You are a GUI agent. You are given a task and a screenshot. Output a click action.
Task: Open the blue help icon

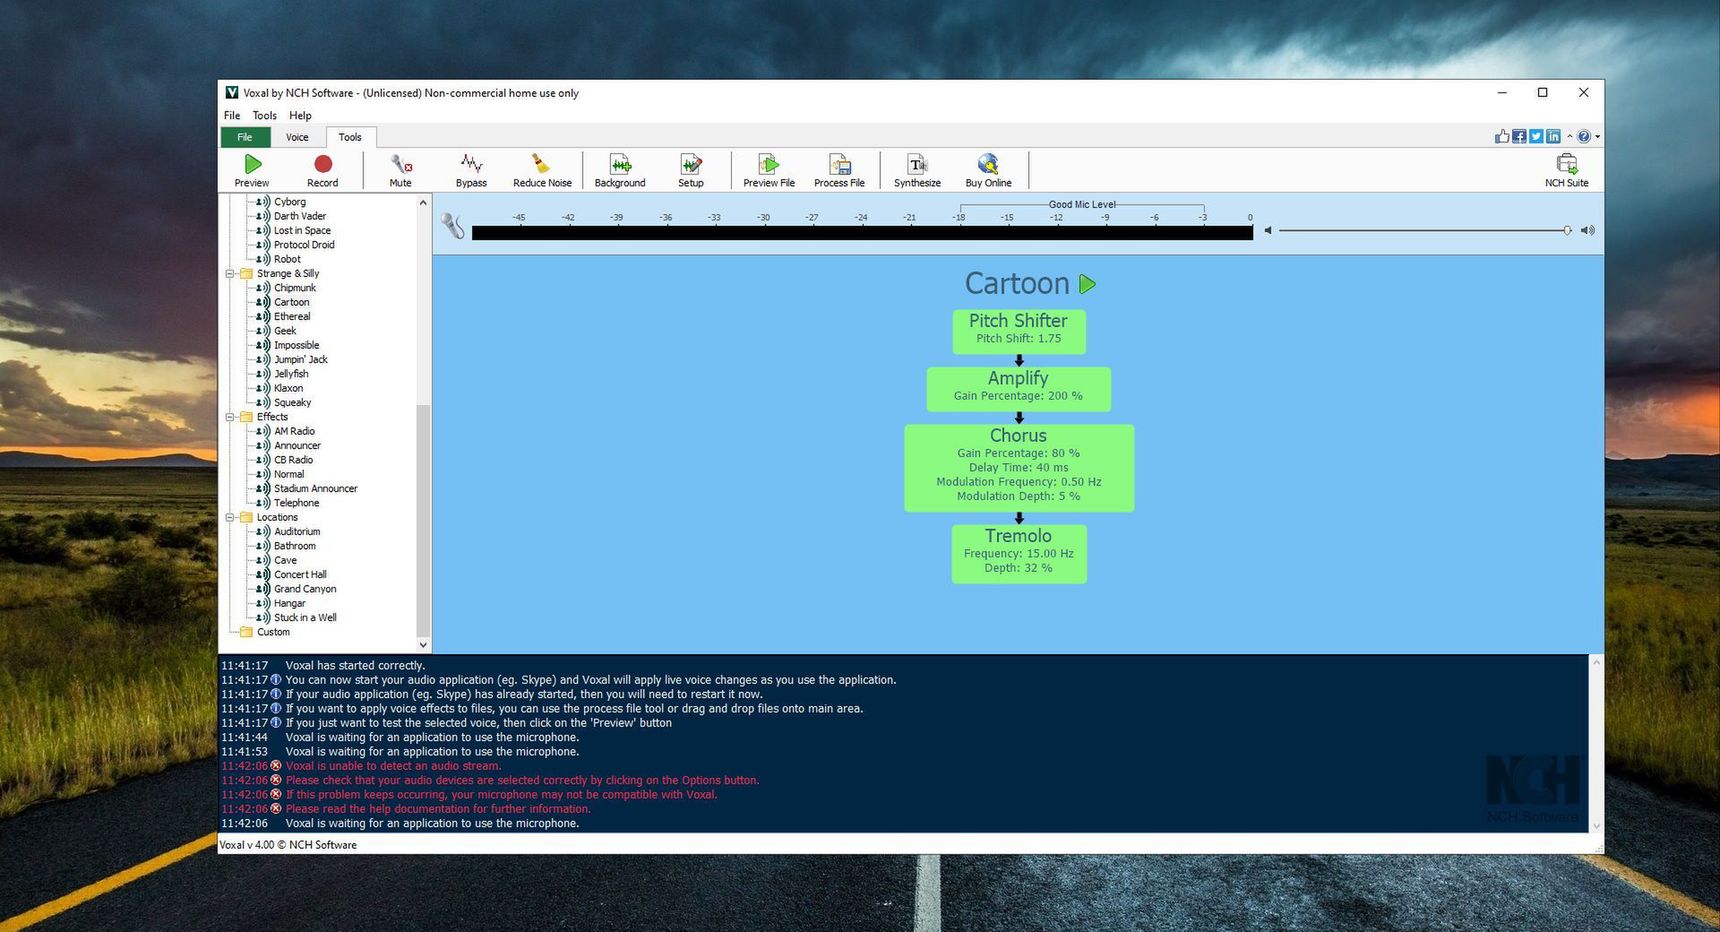(x=1584, y=136)
